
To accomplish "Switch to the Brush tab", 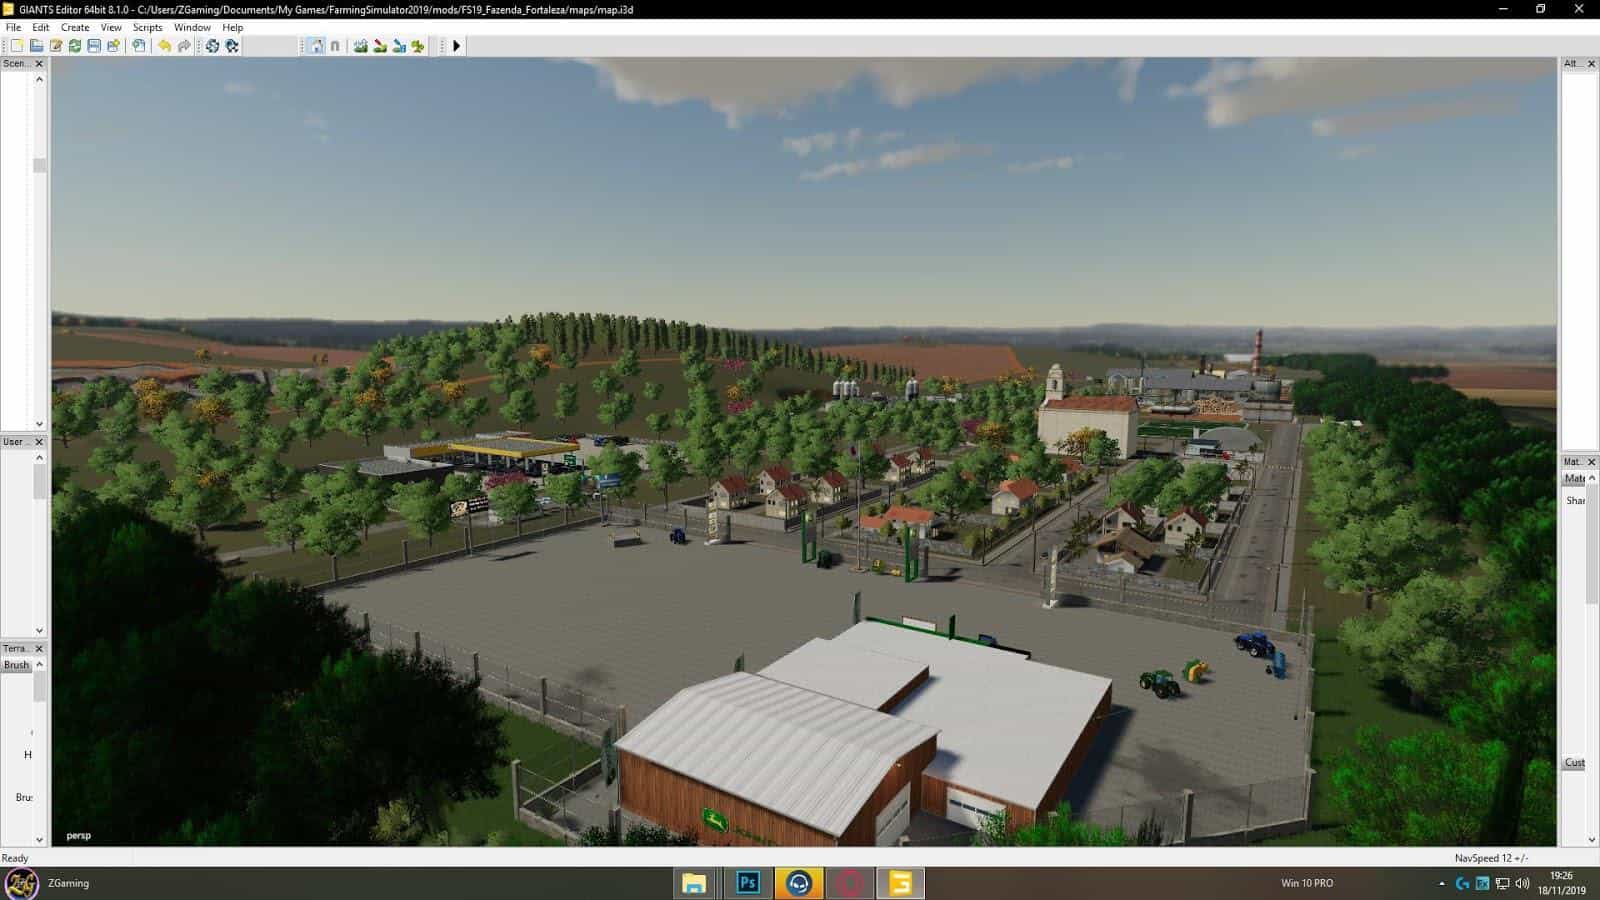I will [x=16, y=665].
